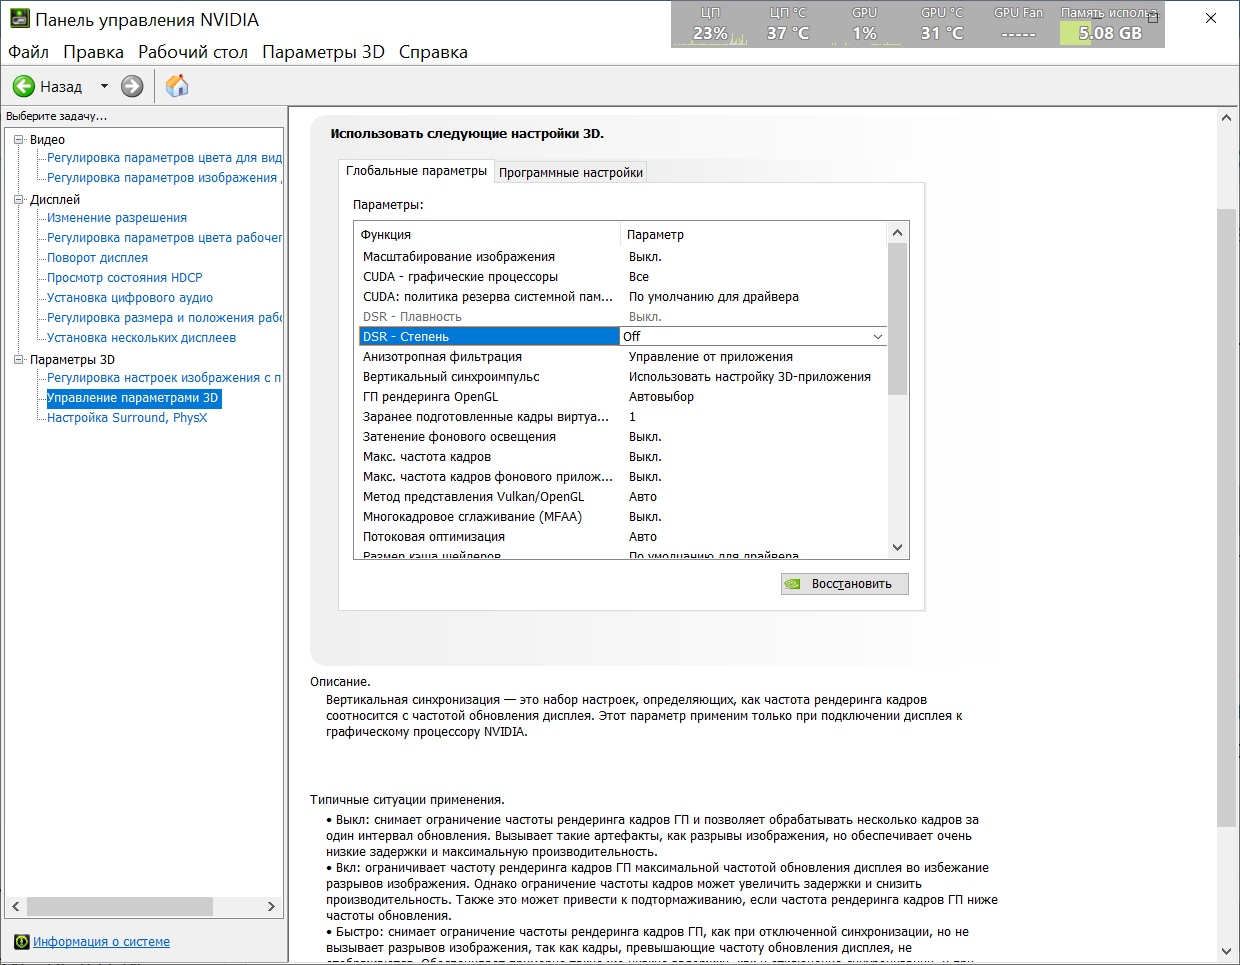The height and width of the screenshot is (965, 1240).
Task: Open Поворот дисплея page
Action: [97, 258]
